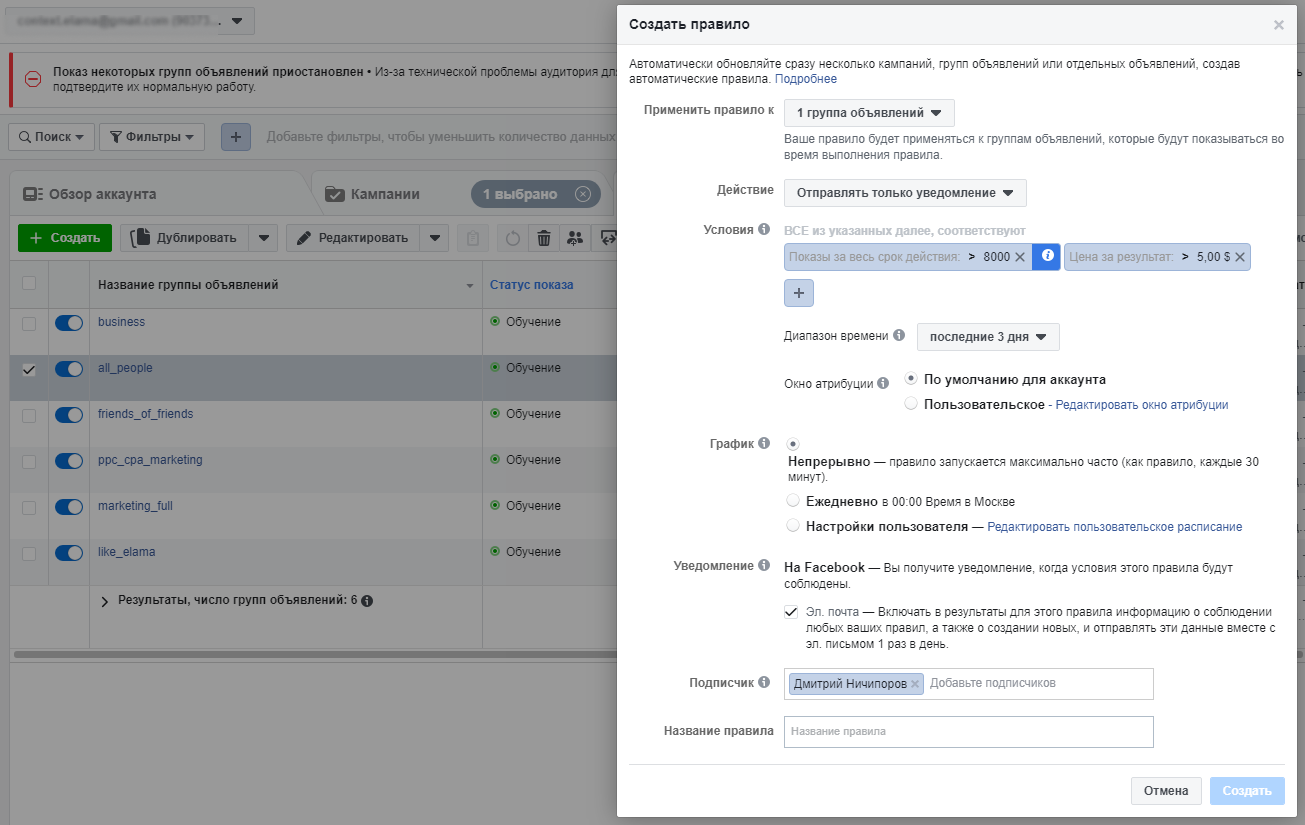
Task: Remove subscriber Дмитрий Ничипоров with the x
Action: tap(915, 684)
